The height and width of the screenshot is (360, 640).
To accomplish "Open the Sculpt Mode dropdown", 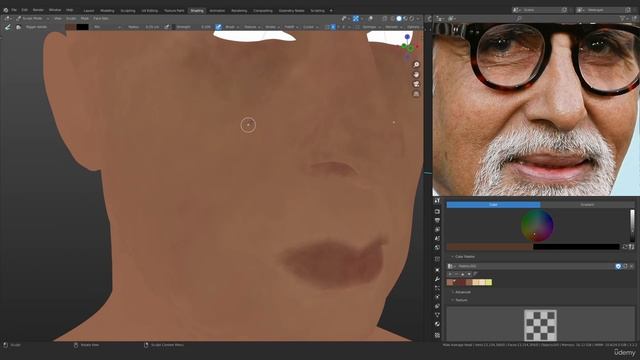I will (x=32, y=18).
